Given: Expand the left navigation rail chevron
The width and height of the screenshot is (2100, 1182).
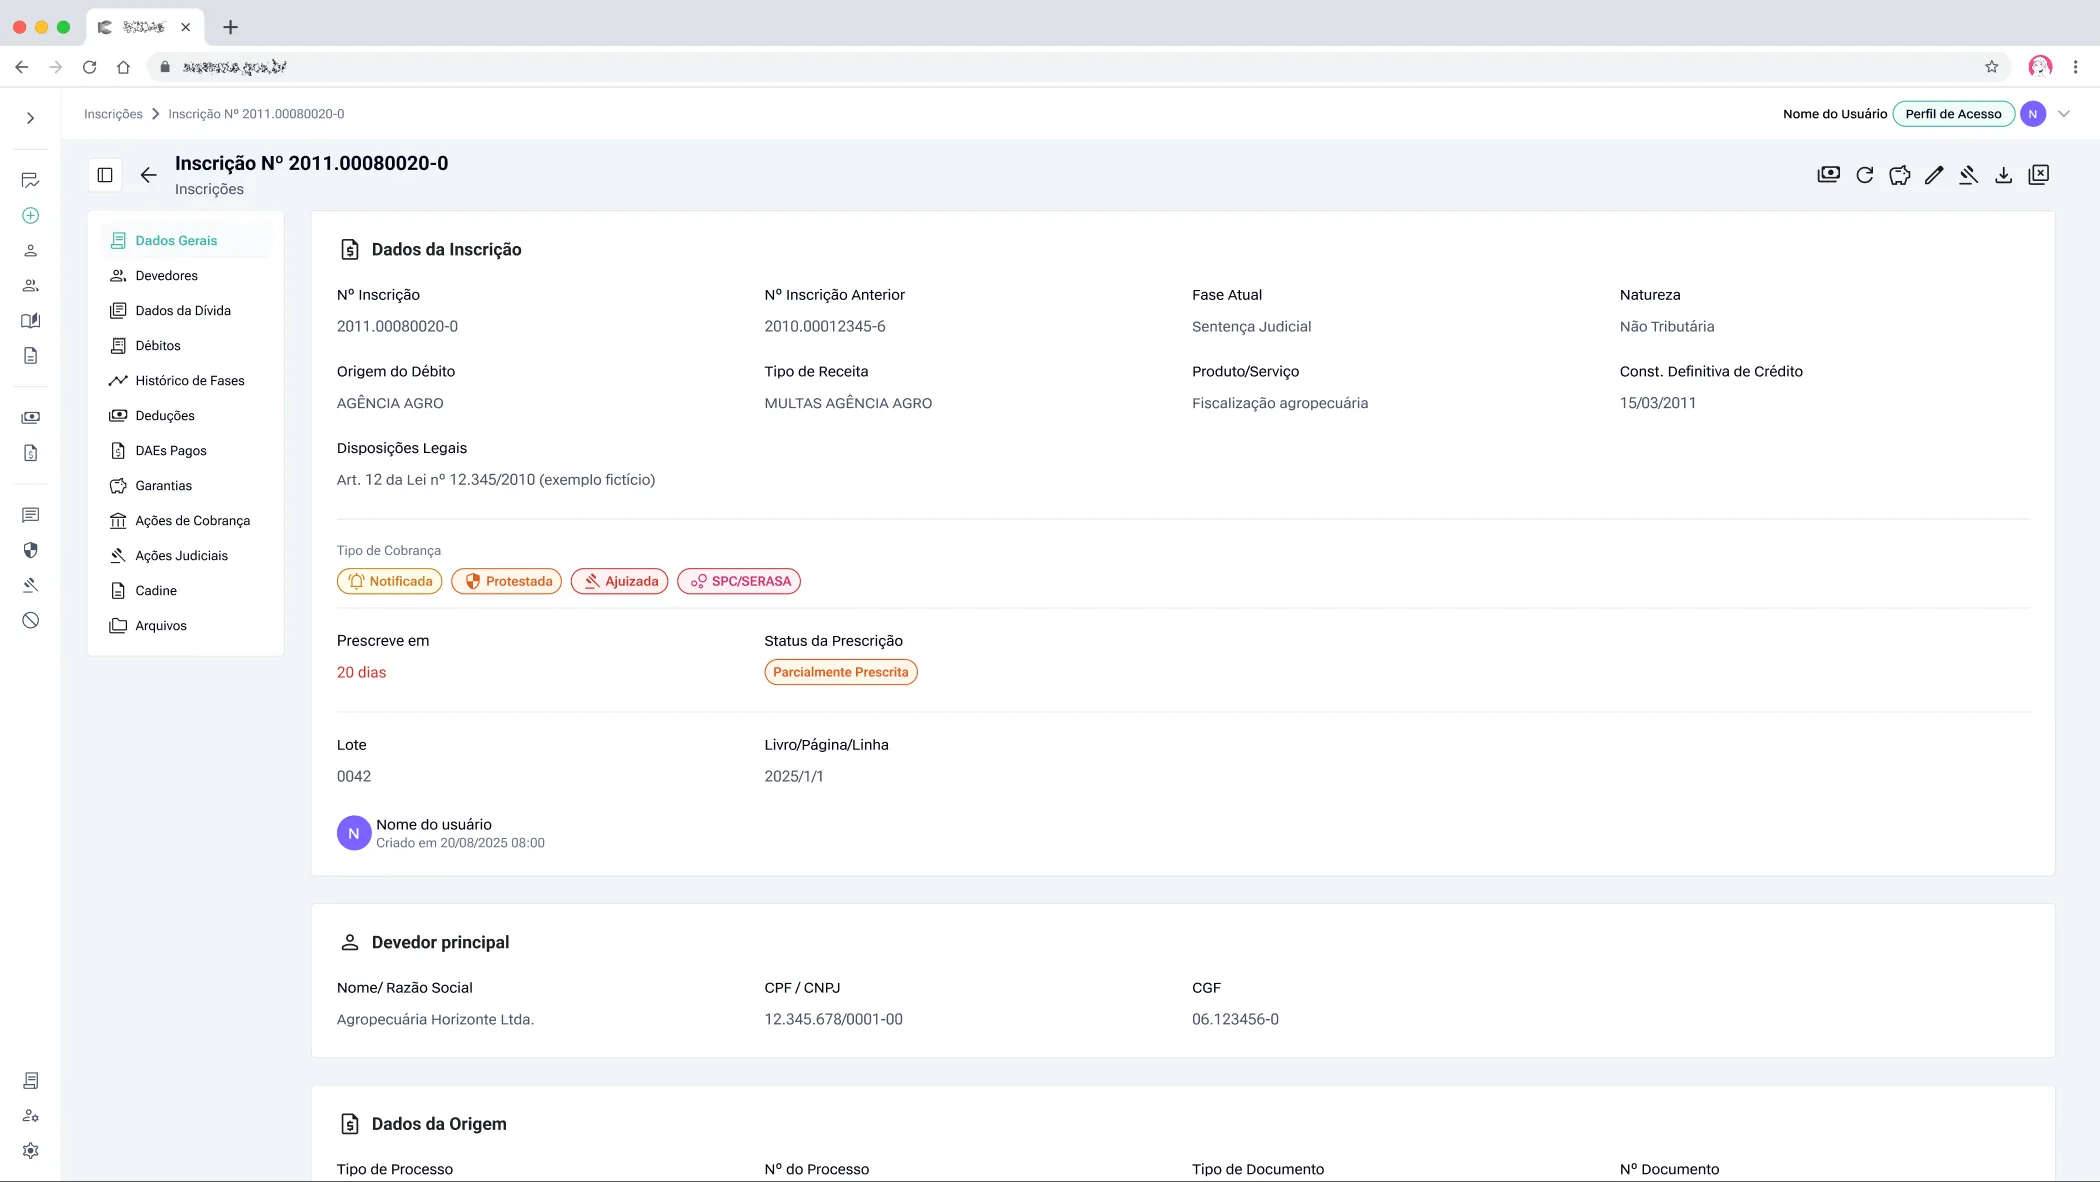Looking at the screenshot, I should tap(31, 118).
